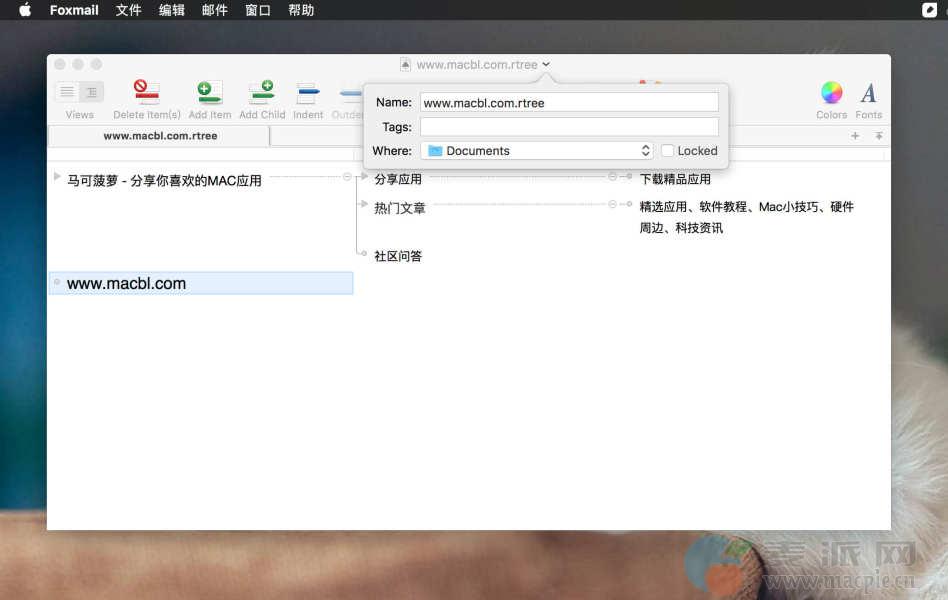Click the Delete Item(s) toolbar icon
Screen dimensions: 948x600
pyautogui.click(x=147, y=93)
